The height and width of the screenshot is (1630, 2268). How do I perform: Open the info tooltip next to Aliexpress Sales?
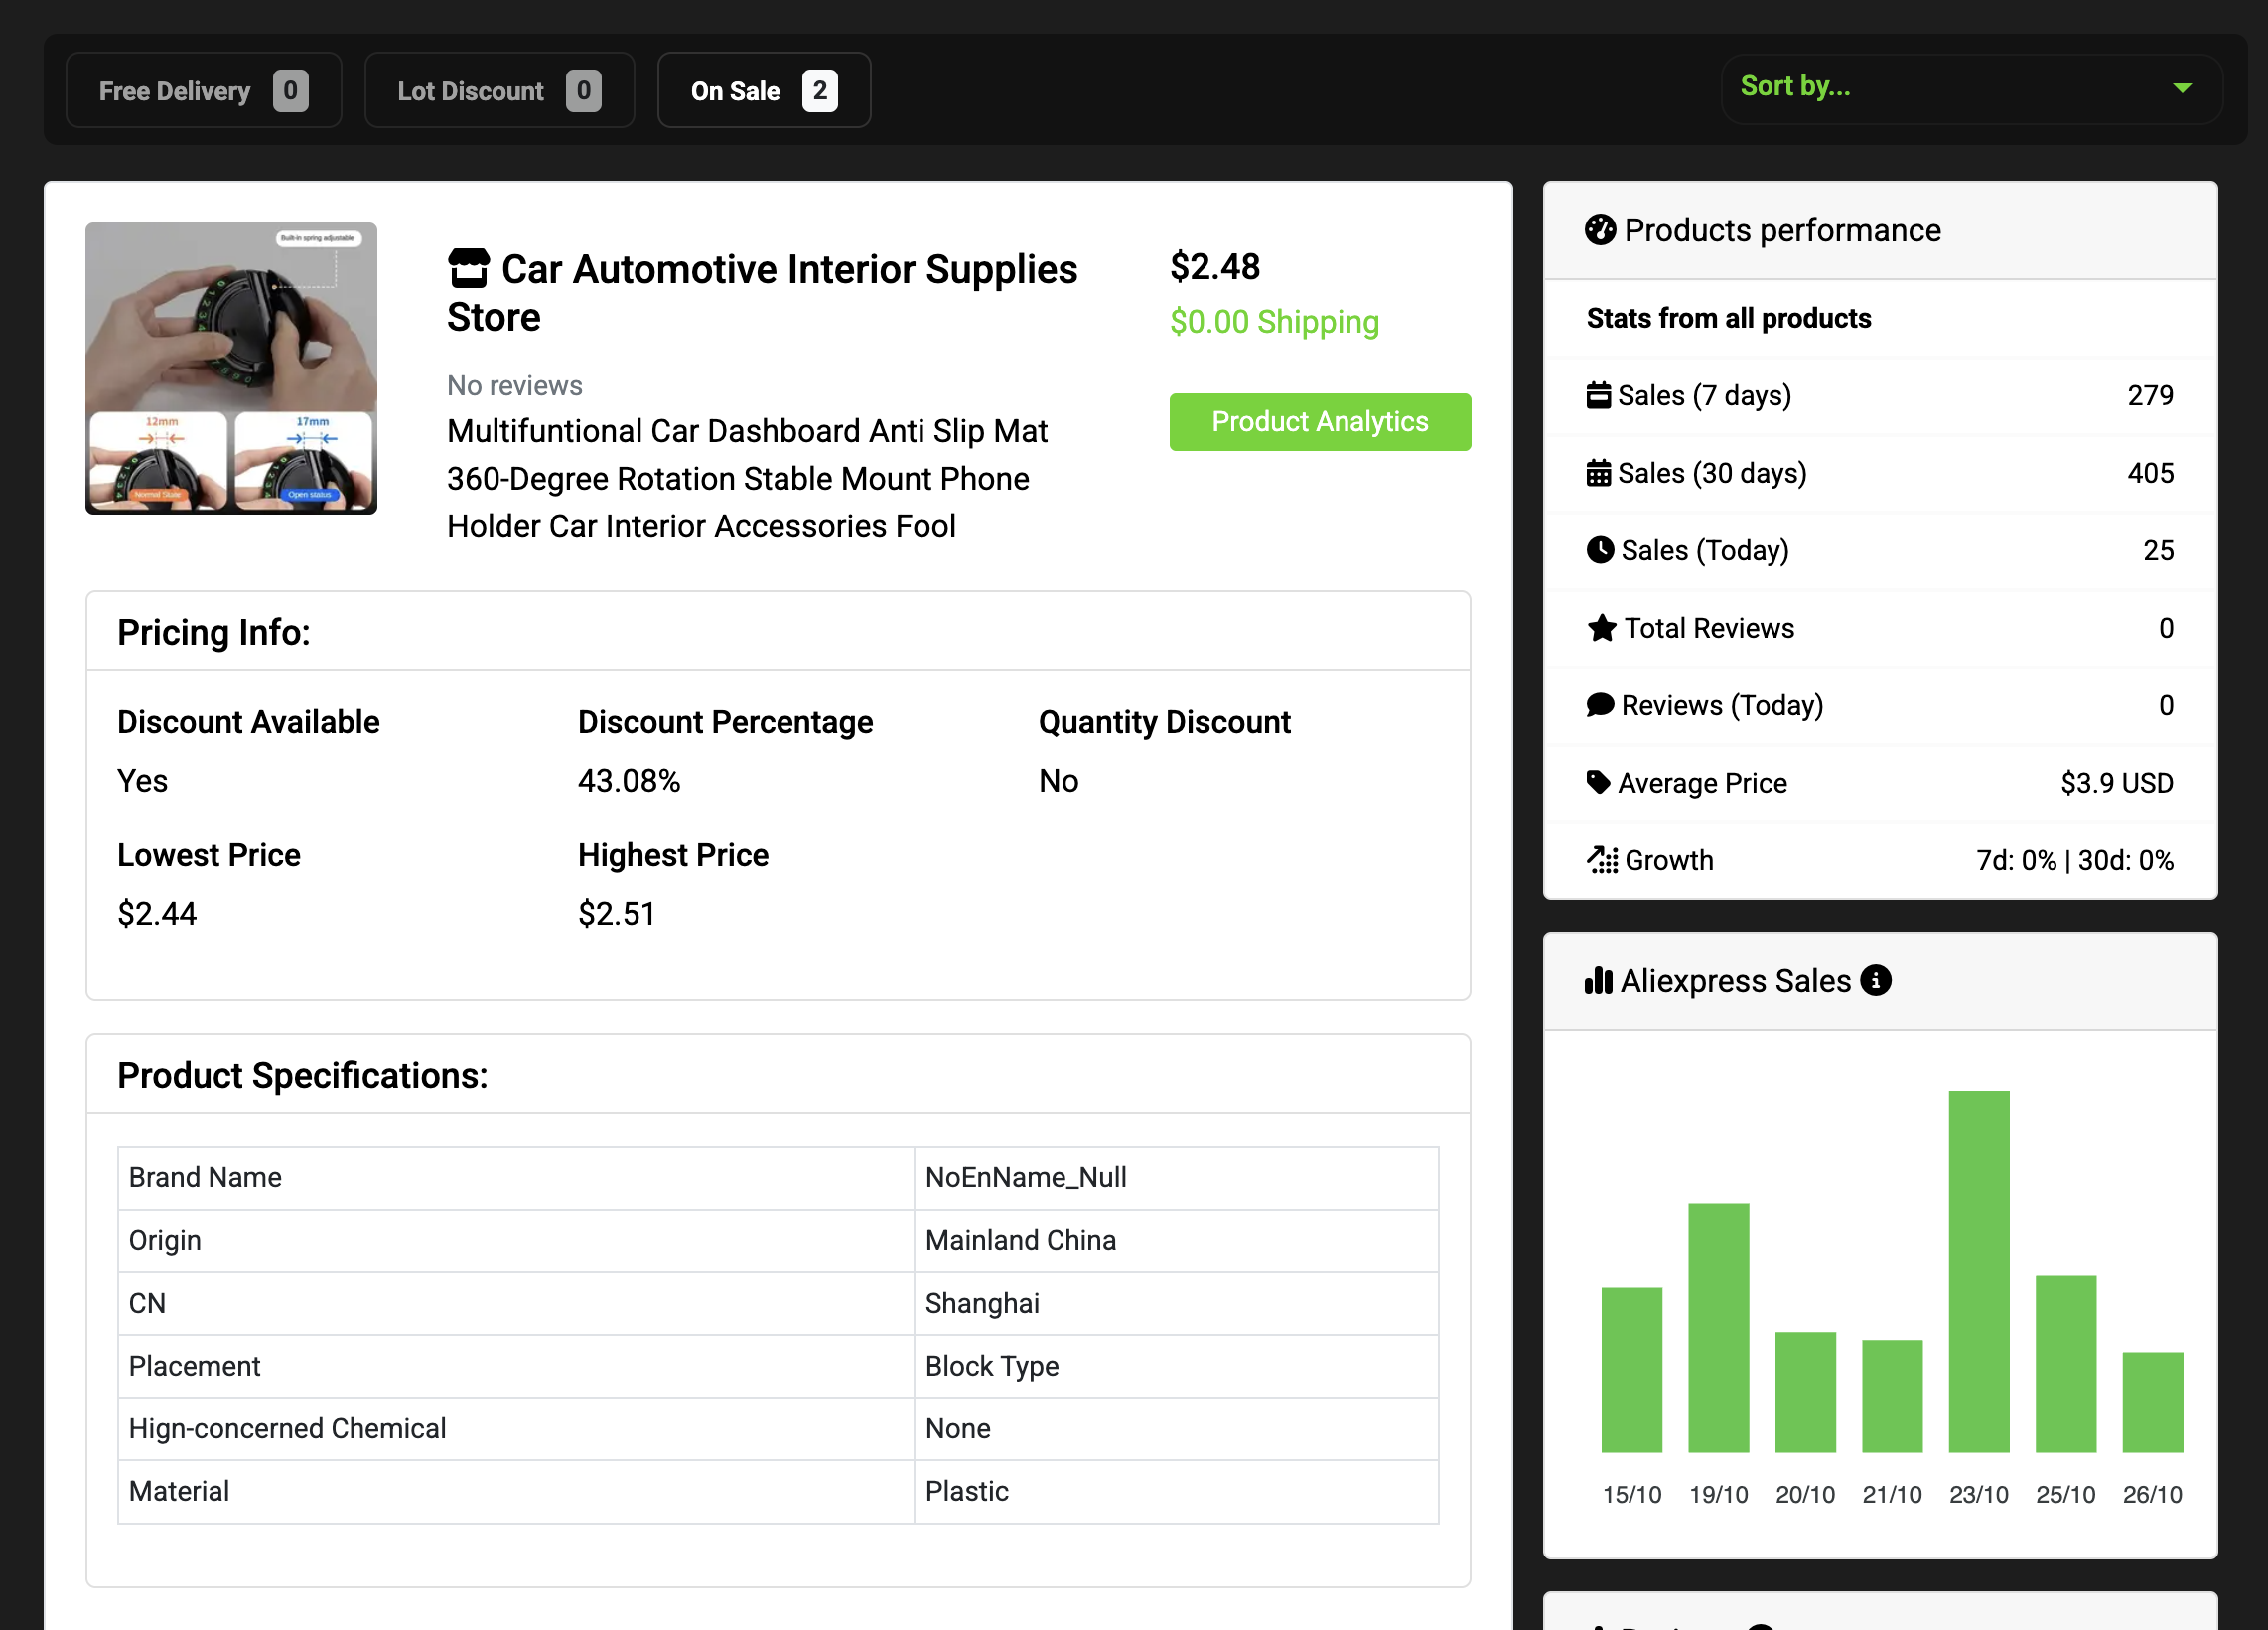(x=1876, y=980)
